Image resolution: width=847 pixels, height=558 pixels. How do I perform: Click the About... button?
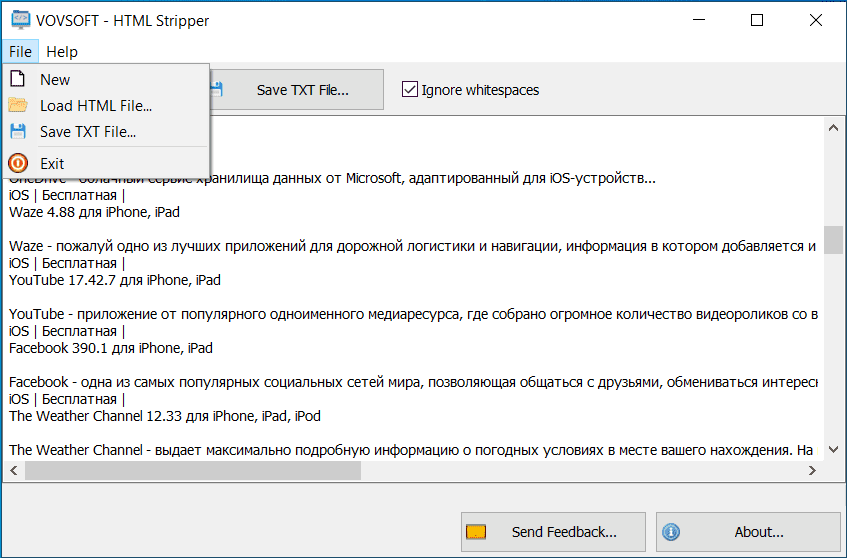(748, 532)
